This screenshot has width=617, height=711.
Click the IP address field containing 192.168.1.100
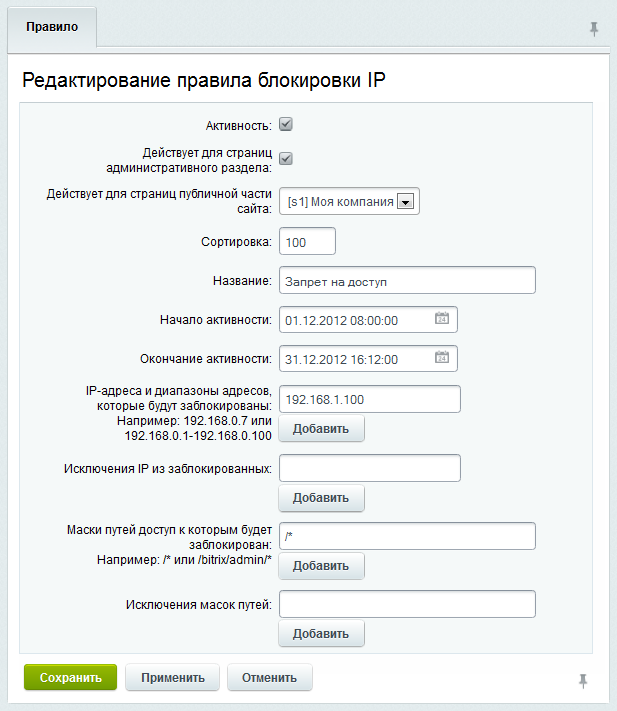[x=369, y=399]
